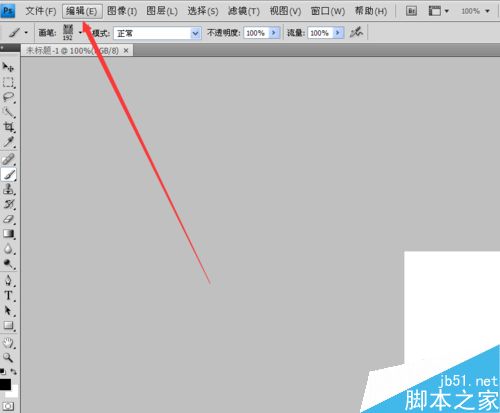Image resolution: width=500 pixels, height=413 pixels.
Task: Open the 帮助(H) menu
Action: (x=371, y=11)
